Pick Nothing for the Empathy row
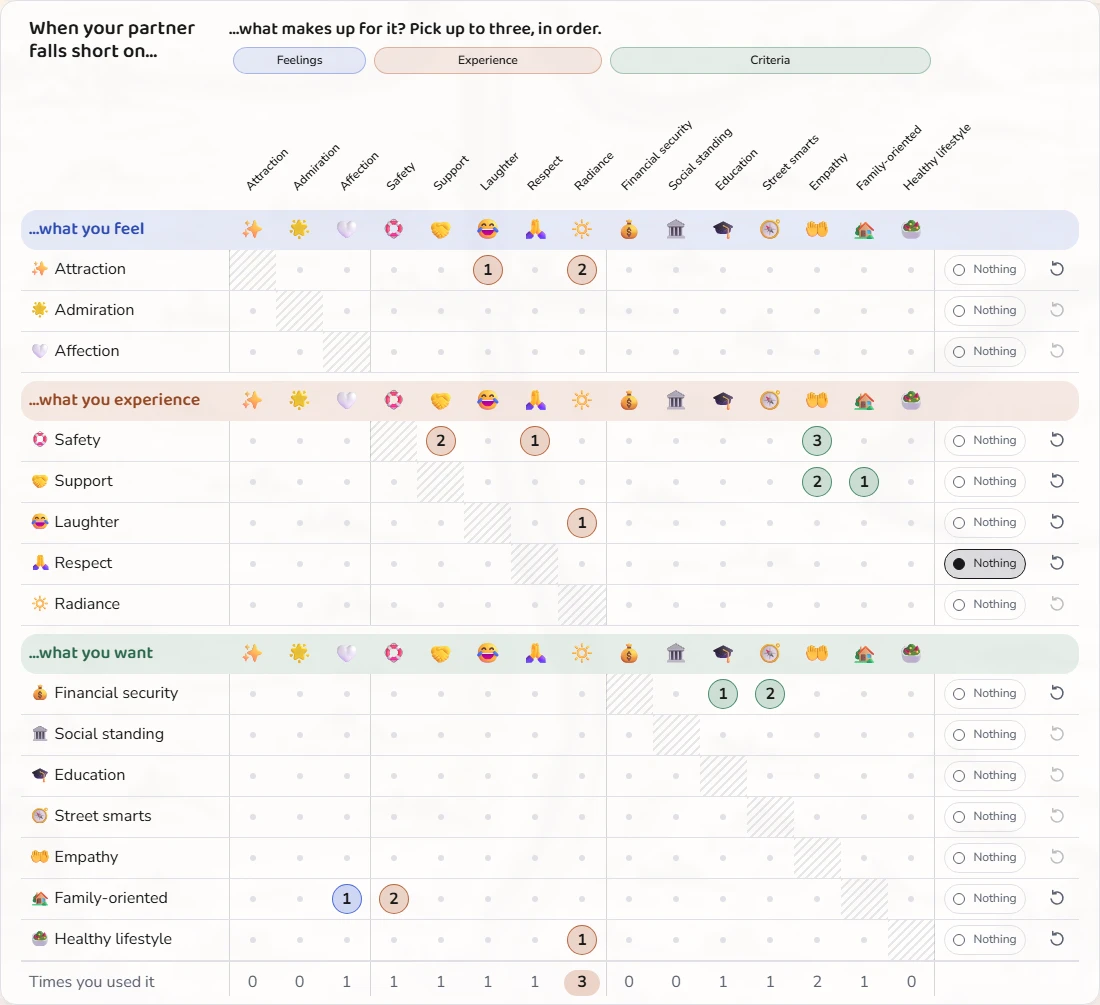Image resolution: width=1100 pixels, height=1005 pixels. click(x=985, y=858)
